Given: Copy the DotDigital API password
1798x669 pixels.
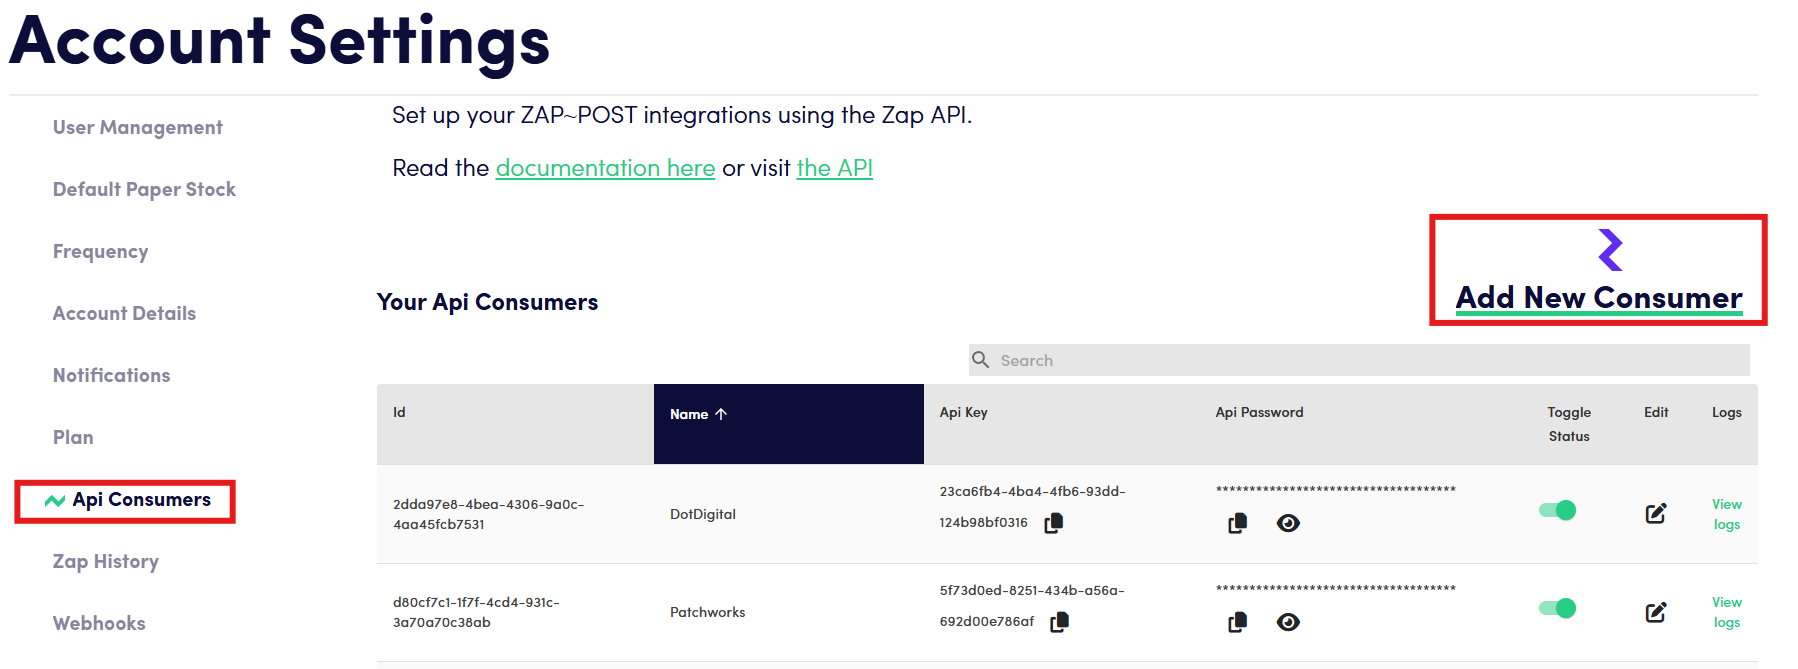Looking at the screenshot, I should (x=1237, y=523).
